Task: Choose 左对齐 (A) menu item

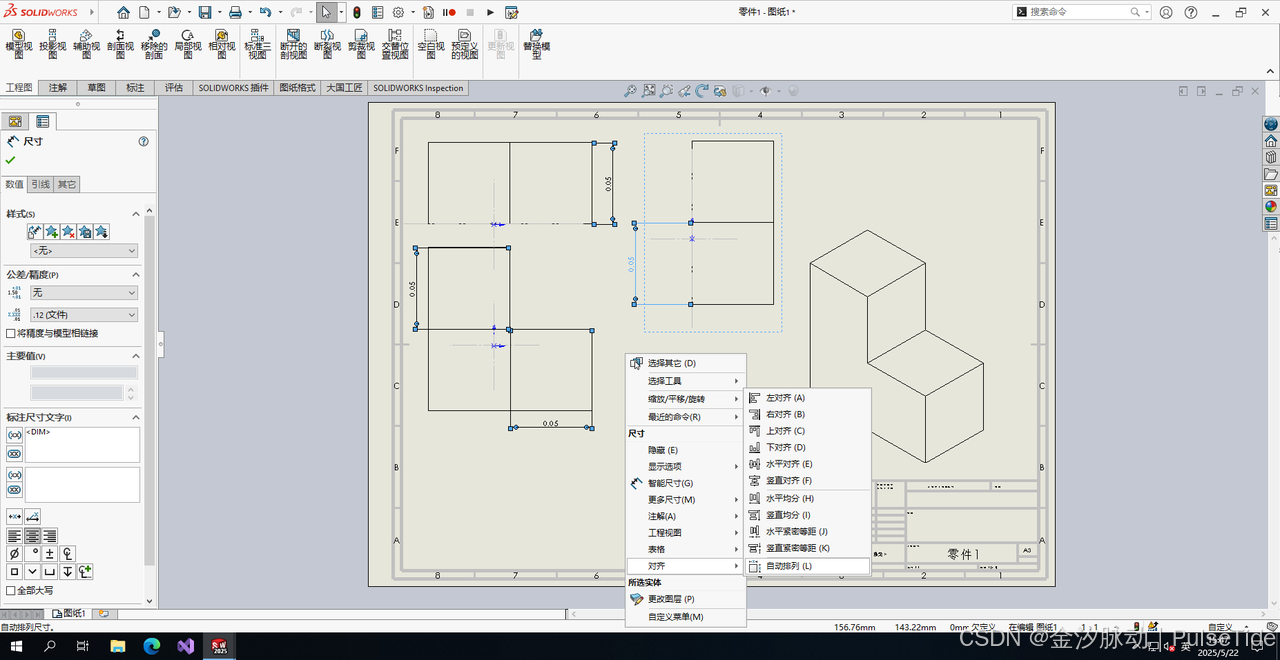Action: [x=808, y=398]
